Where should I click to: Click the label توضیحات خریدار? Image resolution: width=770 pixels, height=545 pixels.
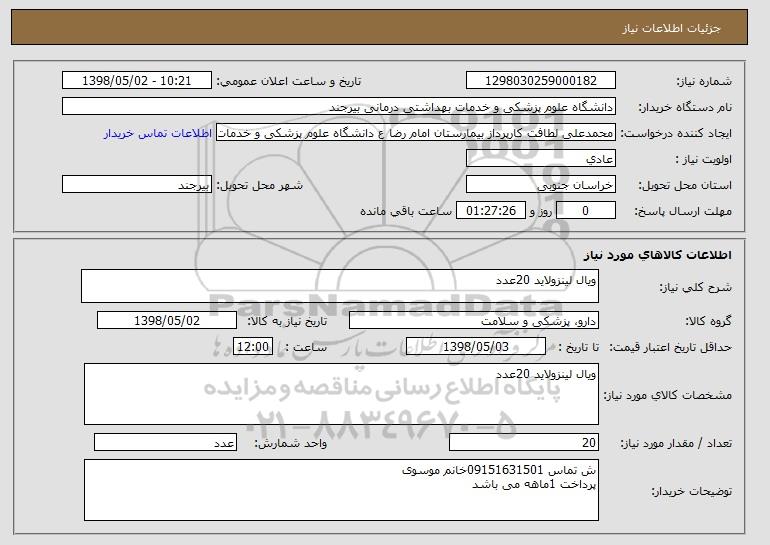(x=691, y=491)
